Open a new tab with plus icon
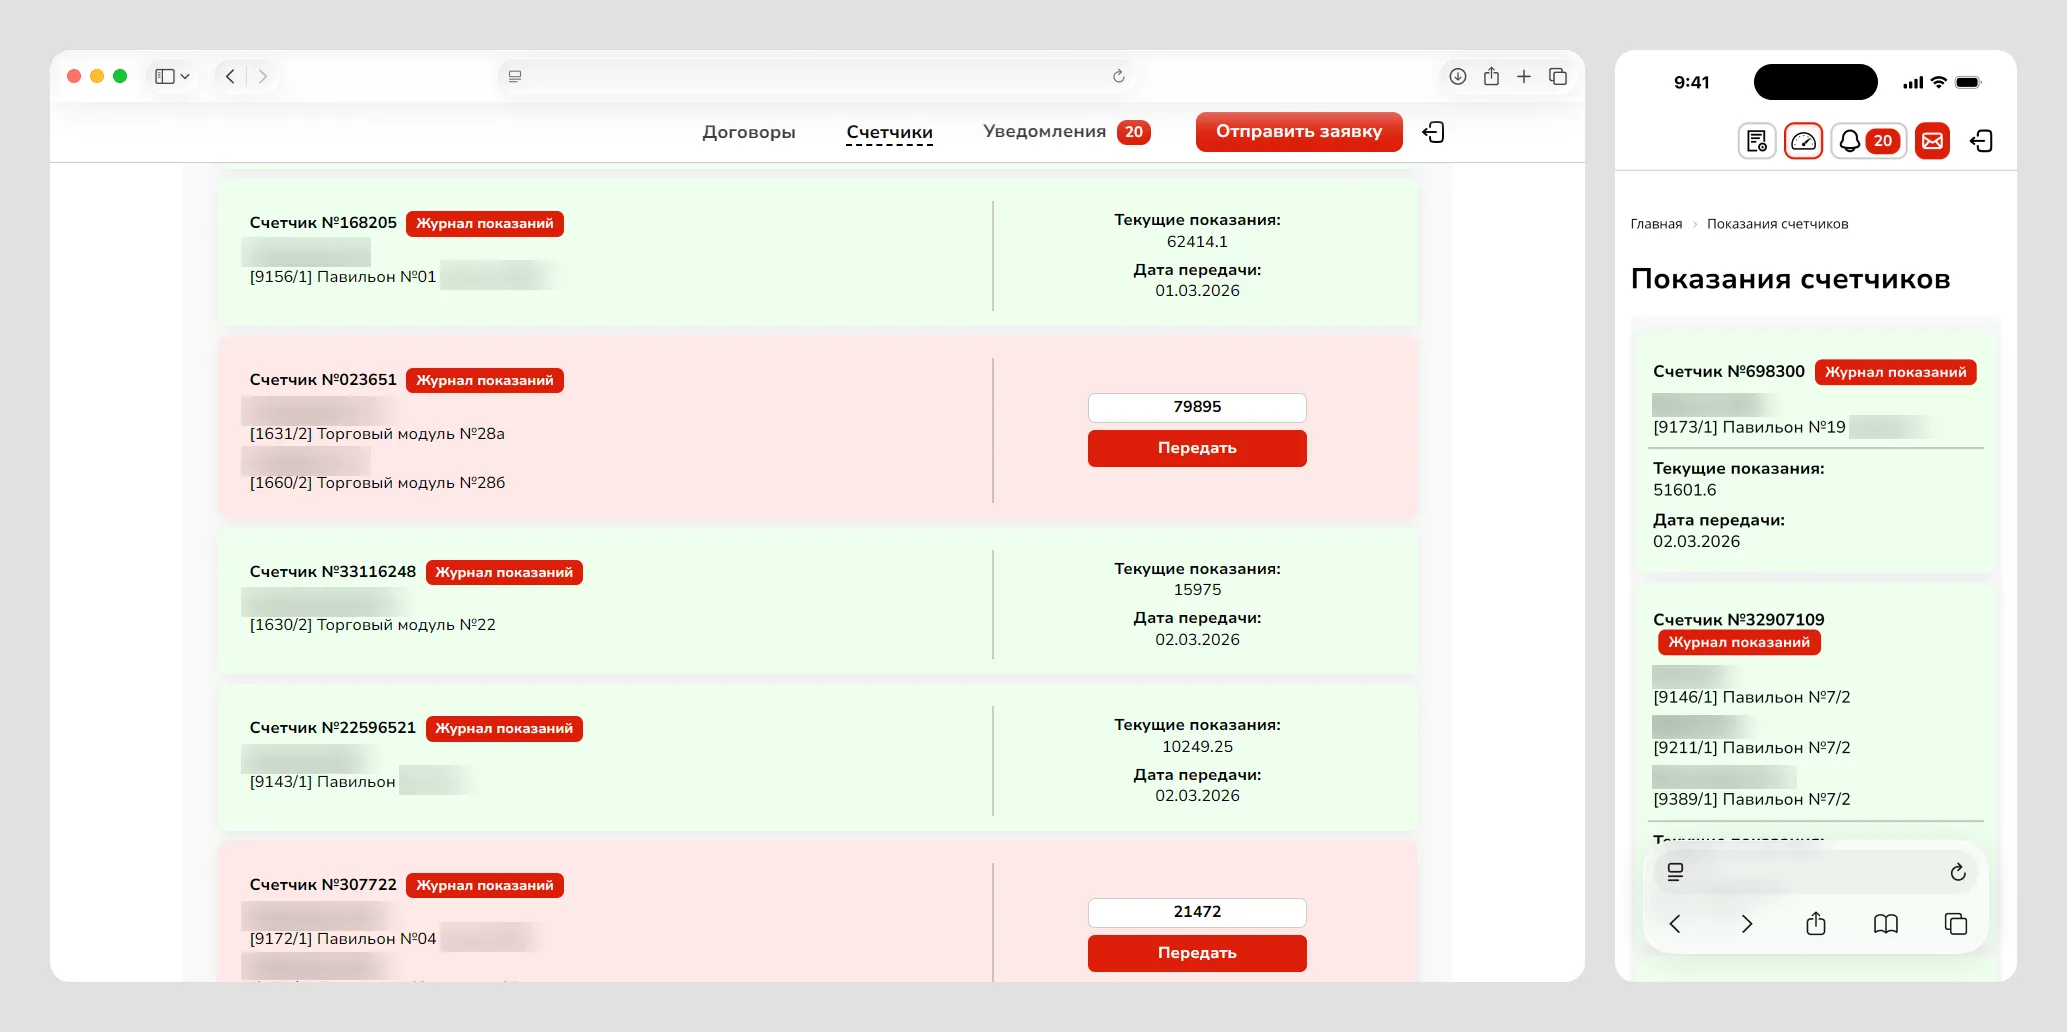Screen dimensions: 2067x1032 click(x=1524, y=76)
